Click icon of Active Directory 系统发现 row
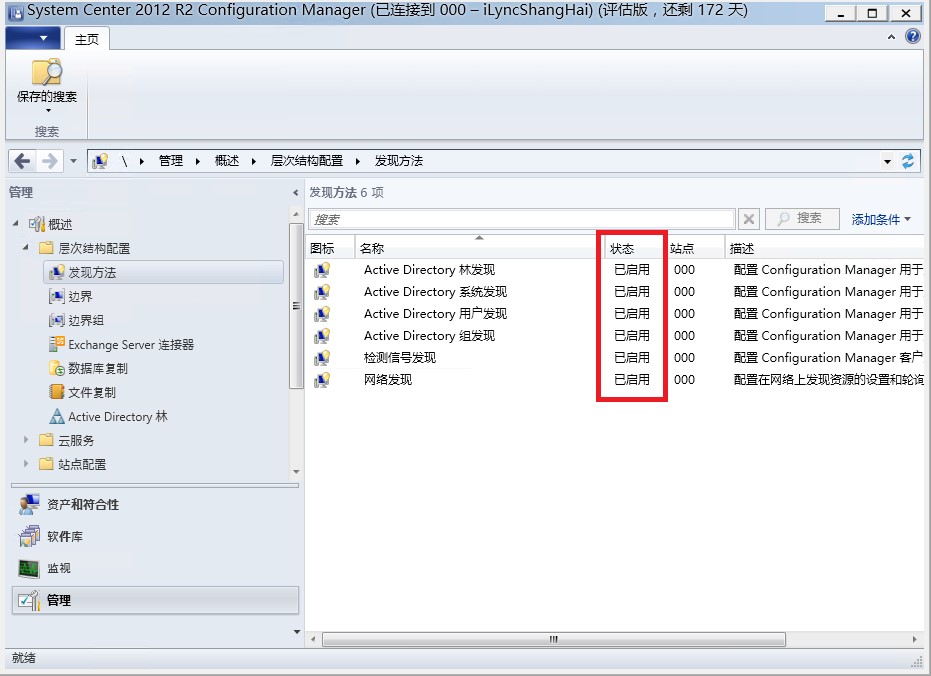 click(x=322, y=292)
